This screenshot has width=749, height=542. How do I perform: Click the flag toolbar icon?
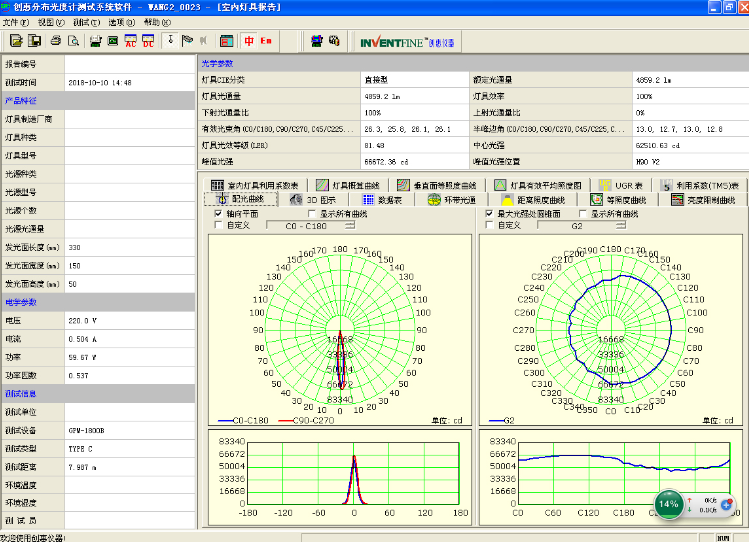click(x=187, y=41)
